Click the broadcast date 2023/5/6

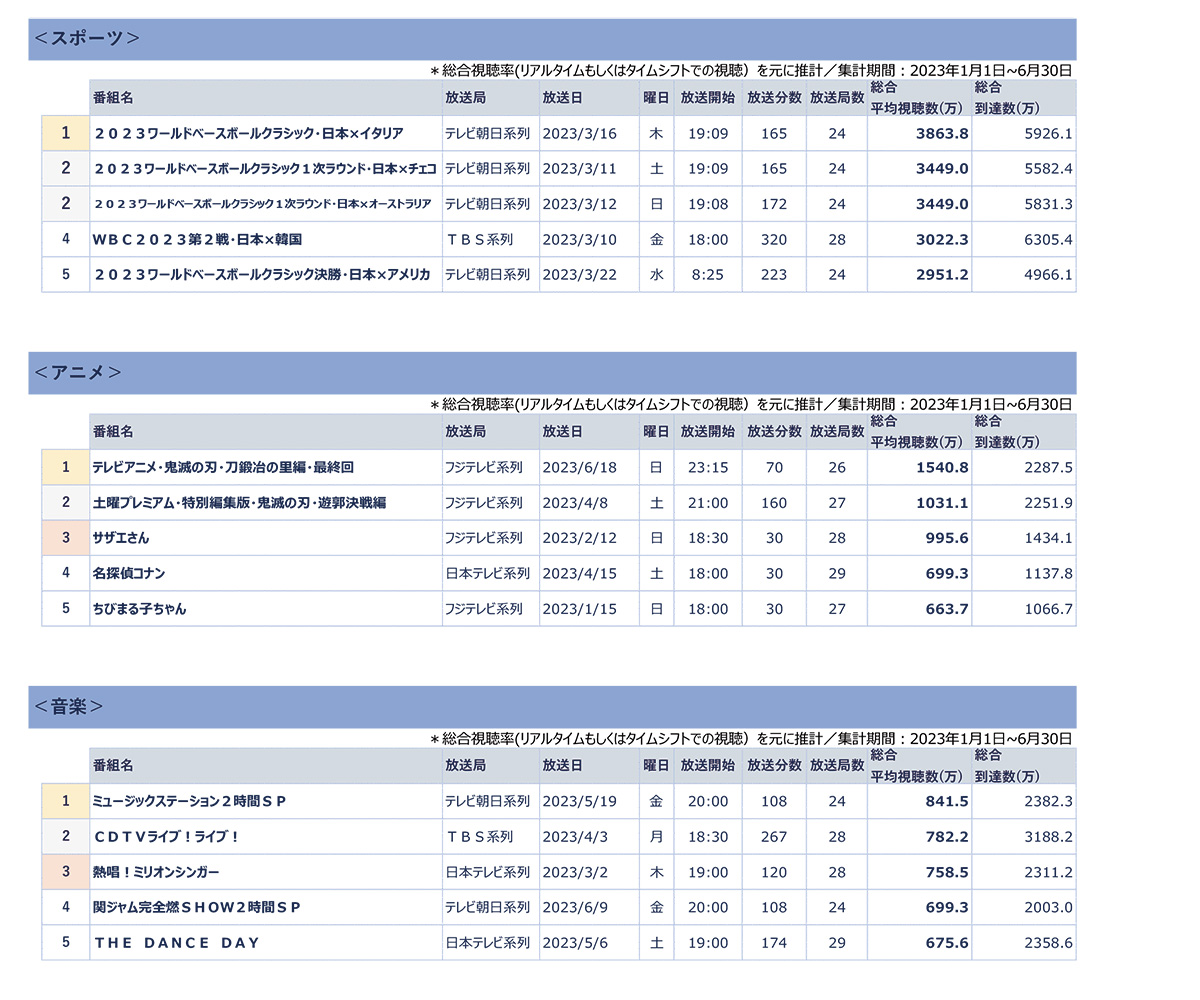click(576, 943)
